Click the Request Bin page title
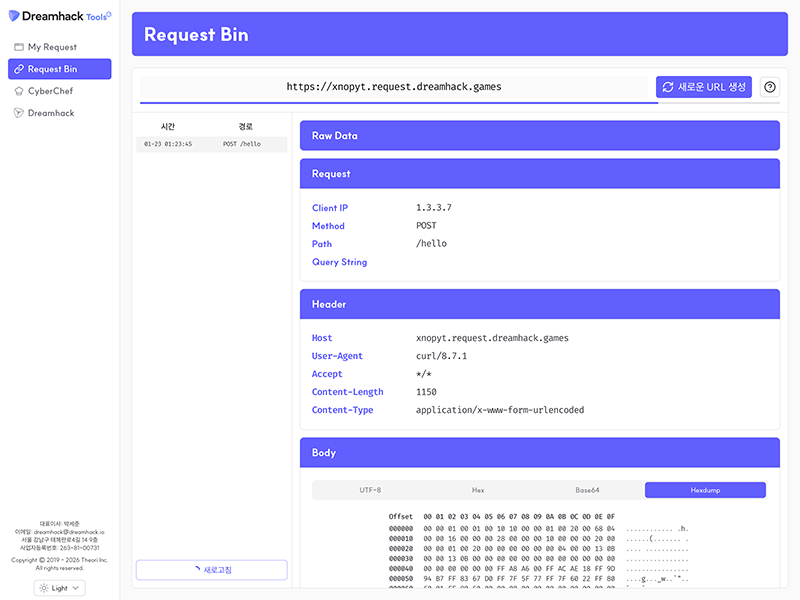Viewport: 800px width, 600px height. click(196, 35)
